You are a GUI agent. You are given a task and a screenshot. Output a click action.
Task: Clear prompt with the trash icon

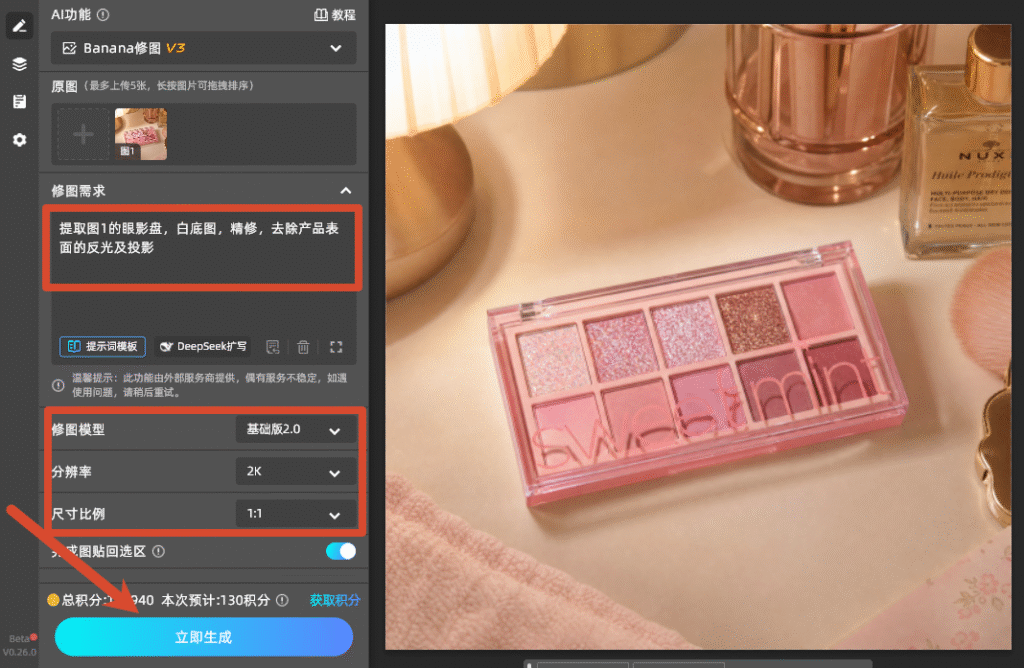[x=303, y=347]
